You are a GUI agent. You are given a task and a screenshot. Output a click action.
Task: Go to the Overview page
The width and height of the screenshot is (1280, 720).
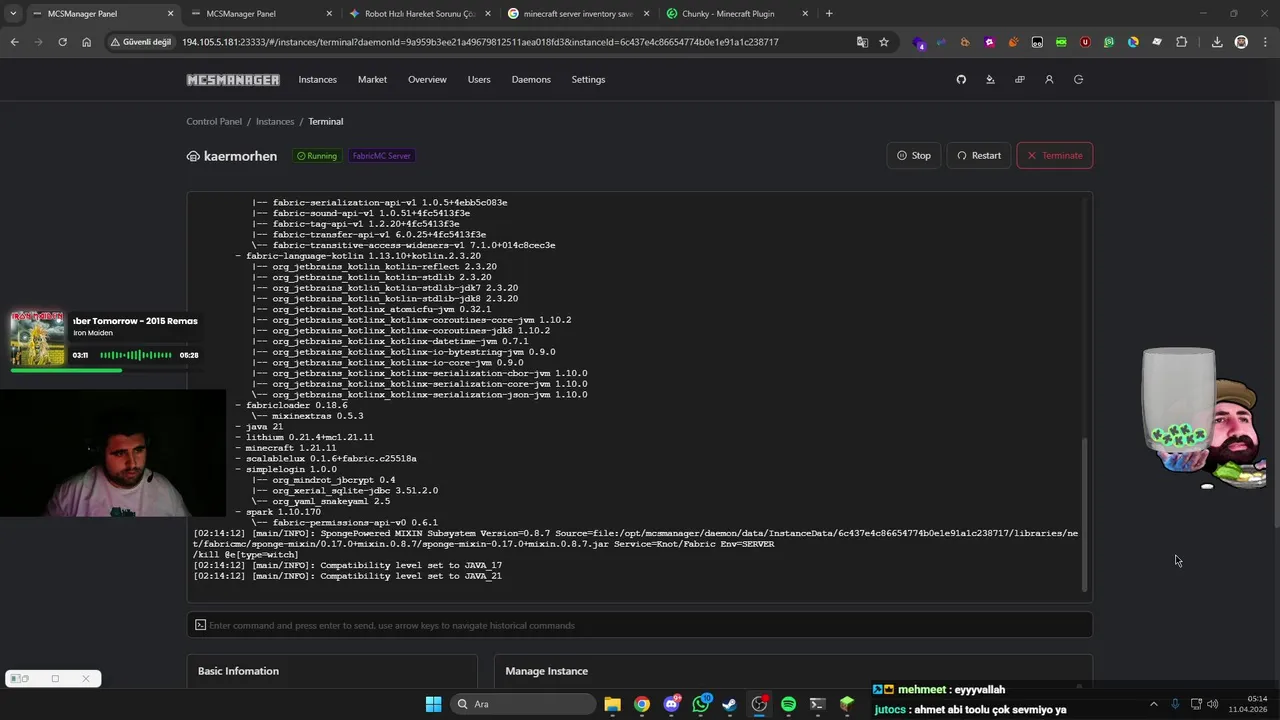[427, 80]
